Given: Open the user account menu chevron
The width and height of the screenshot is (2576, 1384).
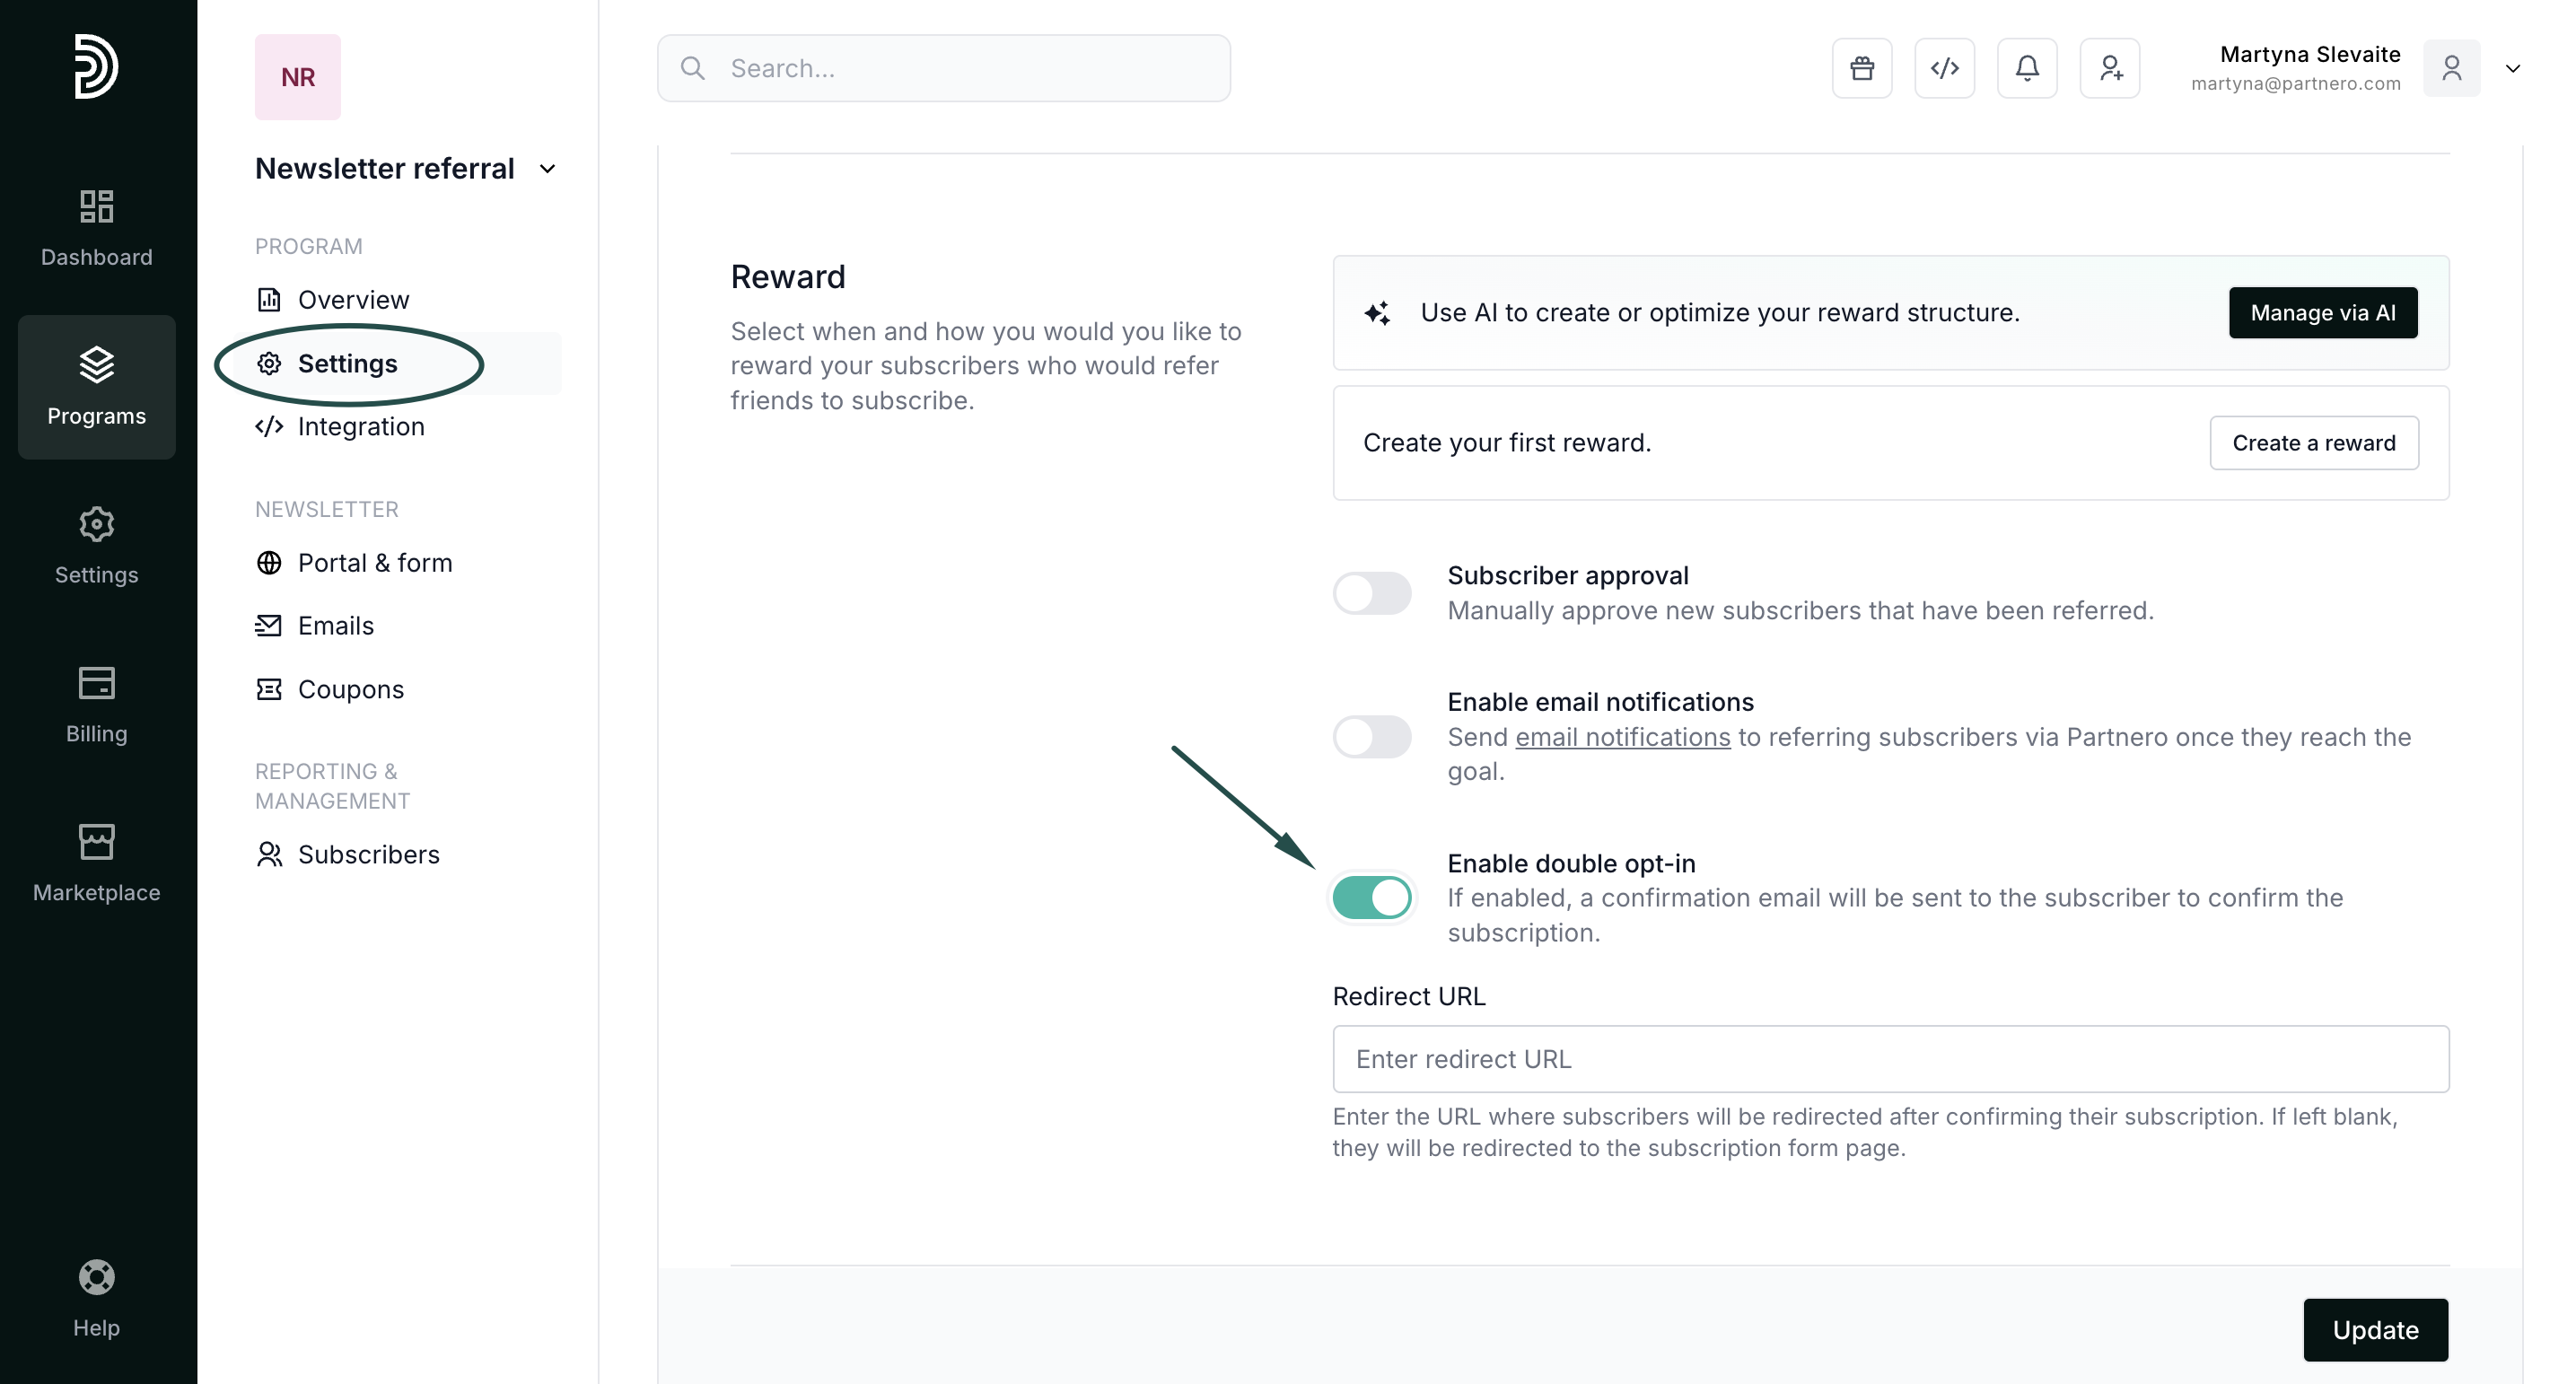Looking at the screenshot, I should click(2512, 68).
